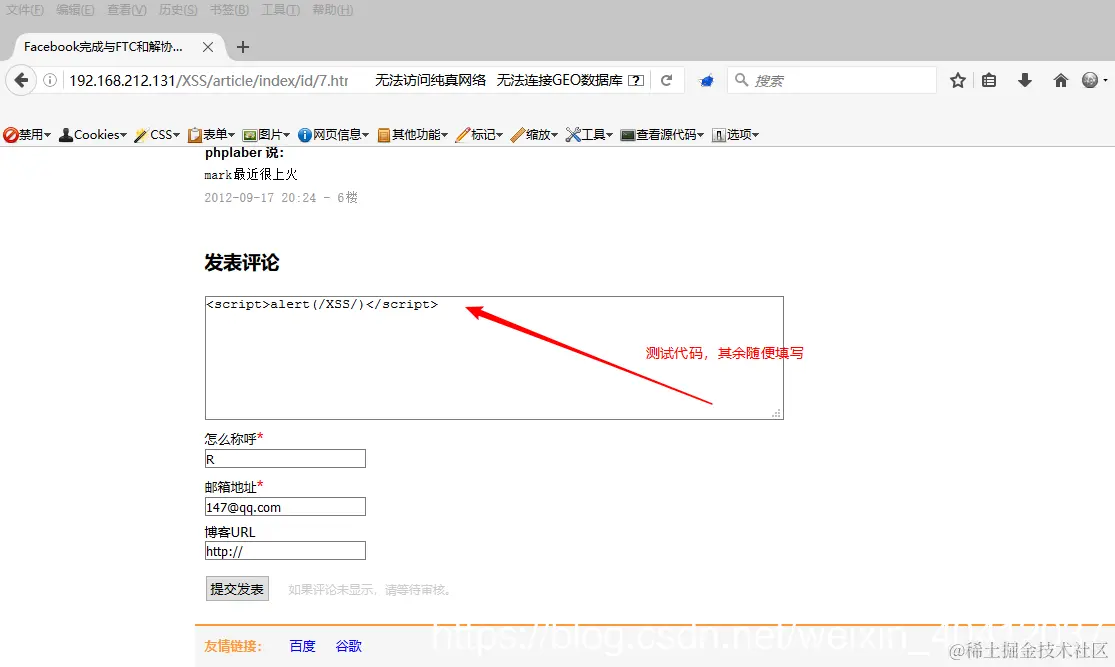Click the blue extension icon beside reload

coord(706,81)
